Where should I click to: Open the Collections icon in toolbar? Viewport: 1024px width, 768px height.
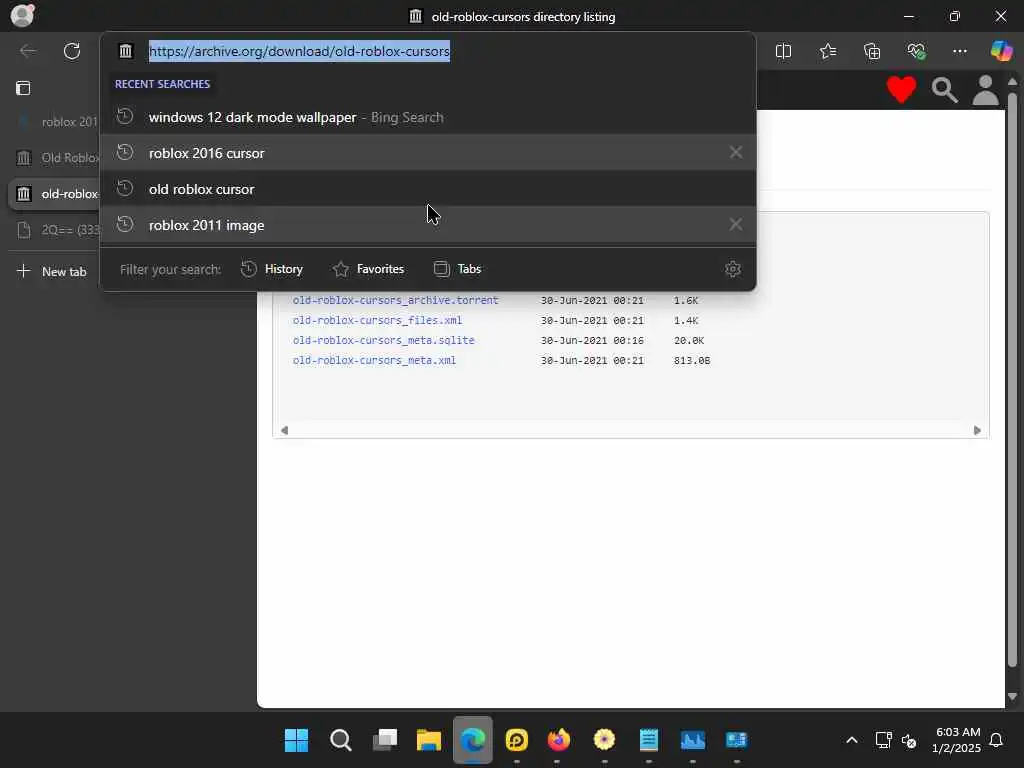[872, 51]
